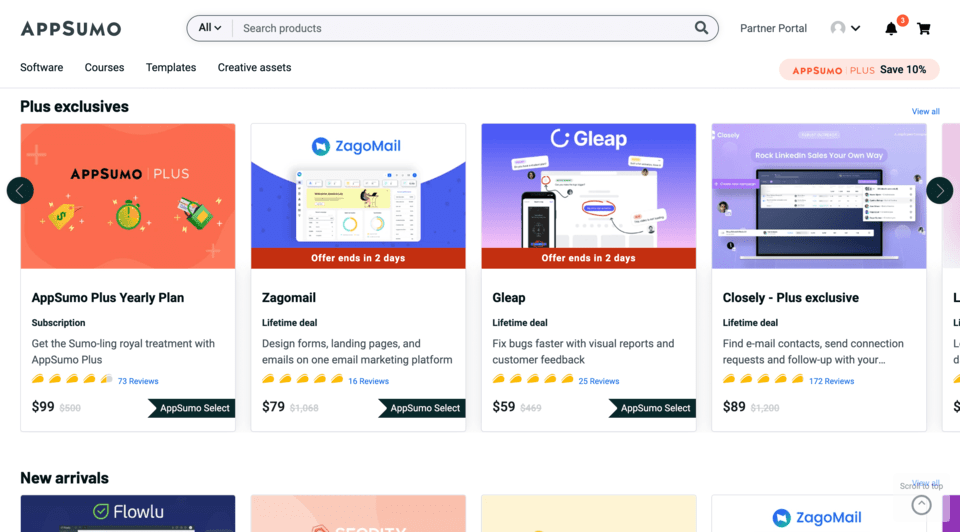
Task: Open the Software menu
Action: (x=42, y=67)
